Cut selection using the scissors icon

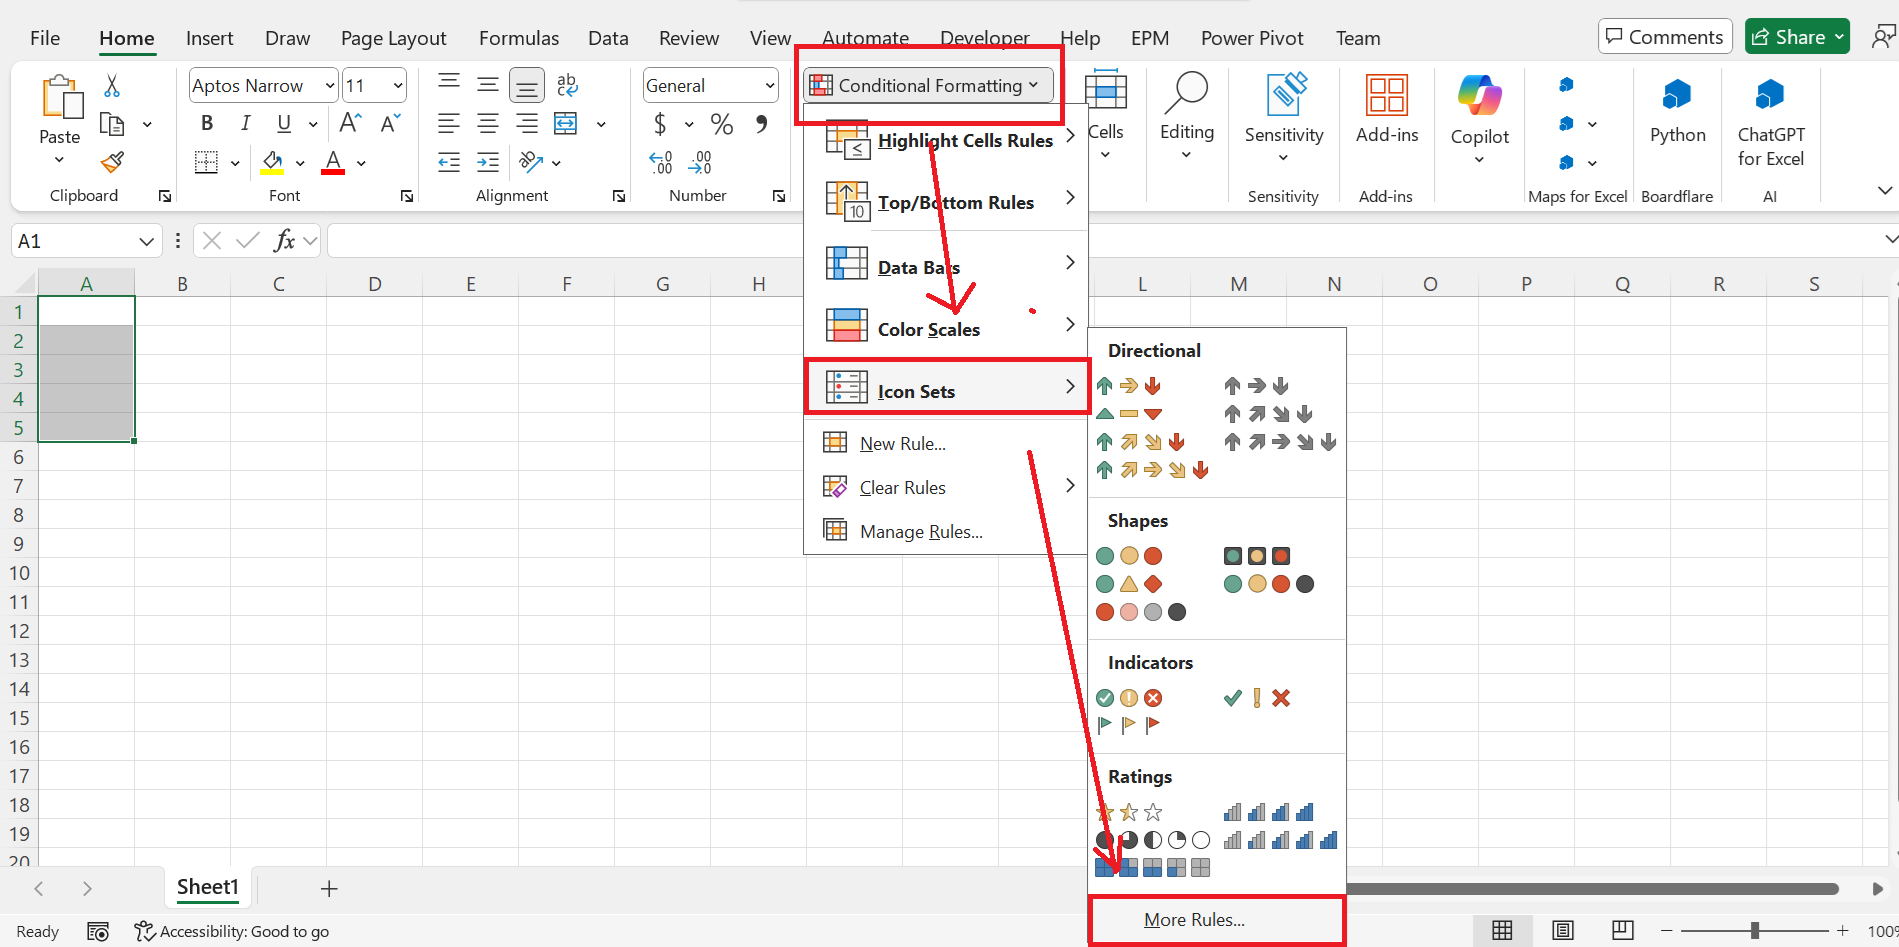point(112,85)
